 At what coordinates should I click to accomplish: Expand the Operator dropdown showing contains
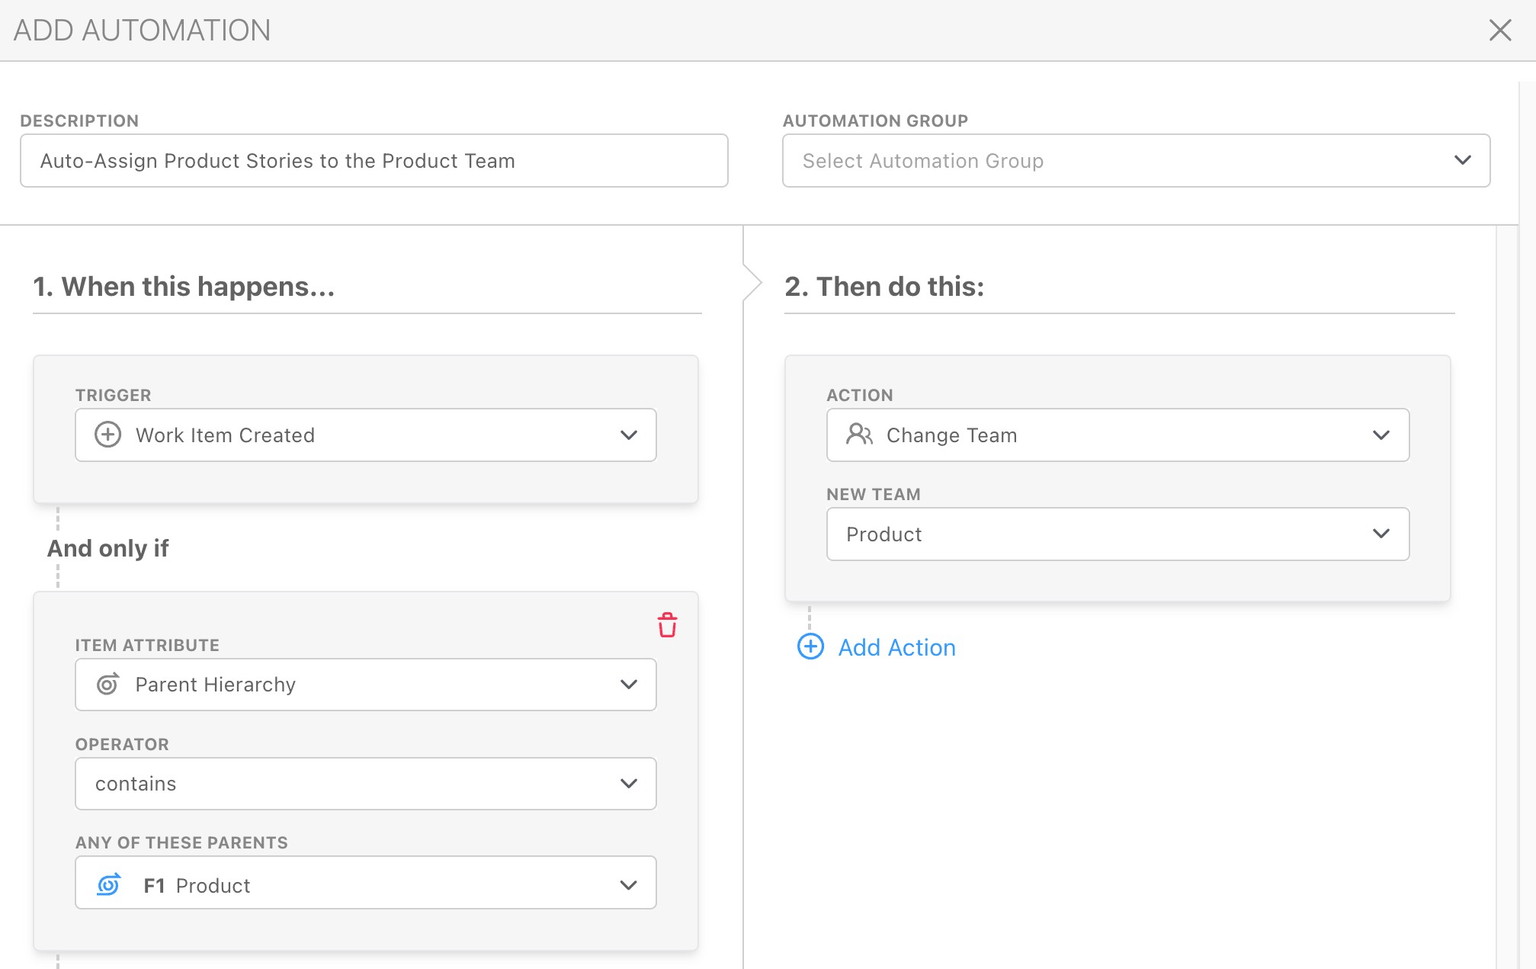(x=628, y=784)
